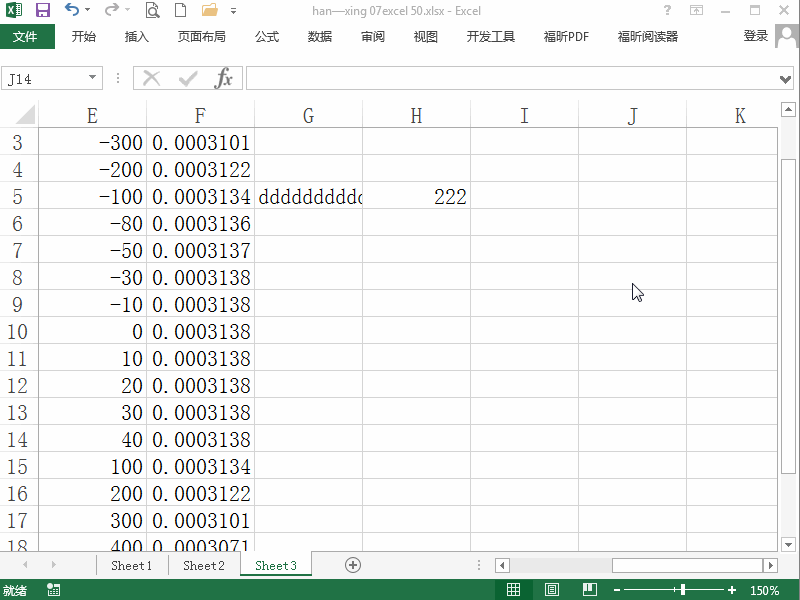
Task: Create new blank workbook via toolbar icon
Action: [181, 10]
